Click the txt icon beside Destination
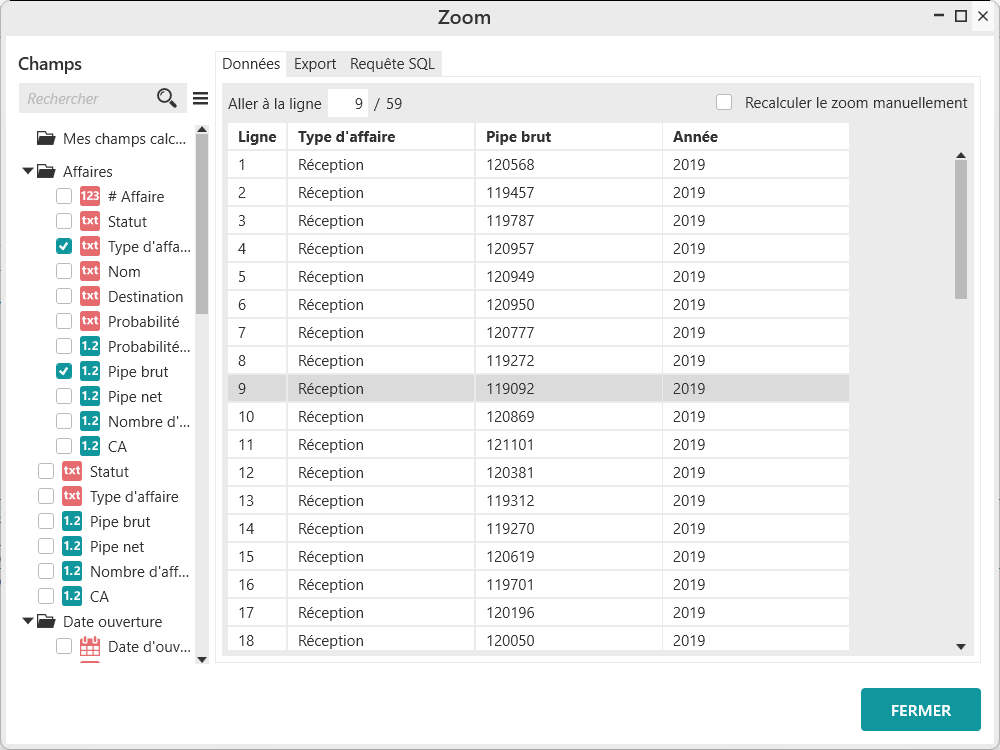 tap(90, 296)
